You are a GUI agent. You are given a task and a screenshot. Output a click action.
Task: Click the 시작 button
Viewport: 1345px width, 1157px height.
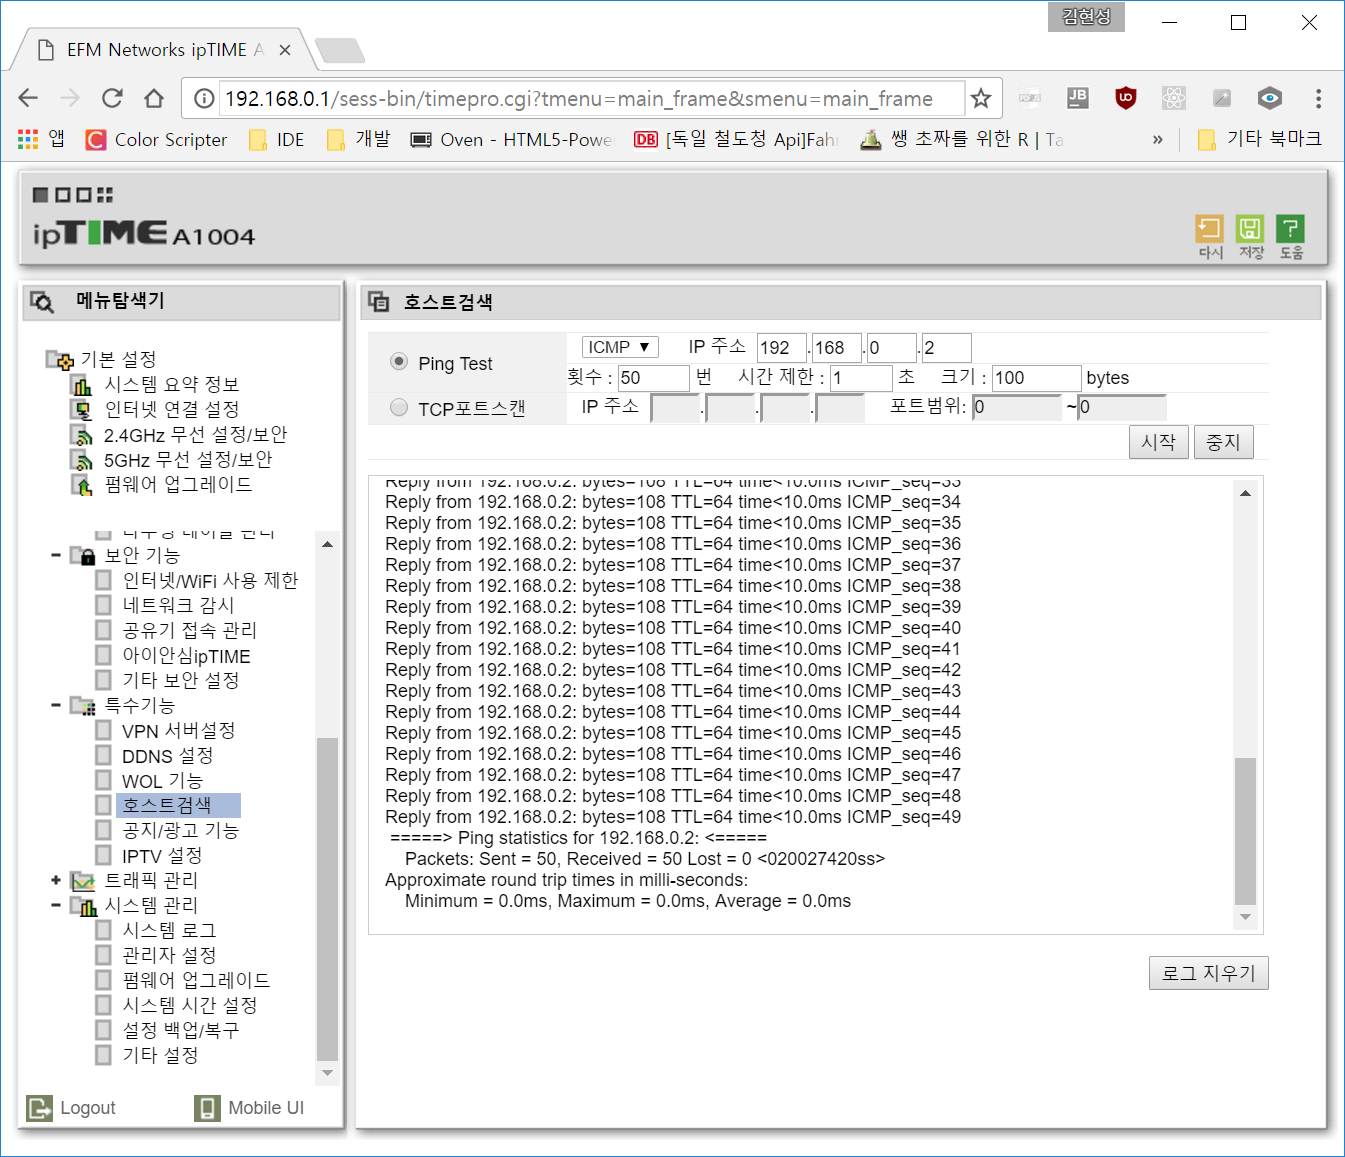pos(1159,442)
